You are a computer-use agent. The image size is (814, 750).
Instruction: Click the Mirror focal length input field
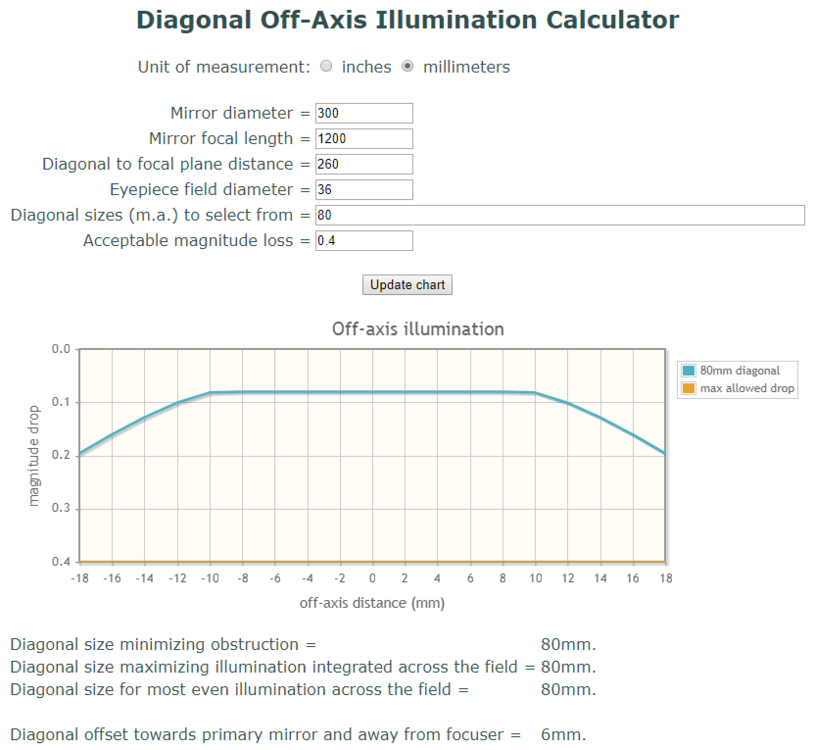tap(363, 138)
